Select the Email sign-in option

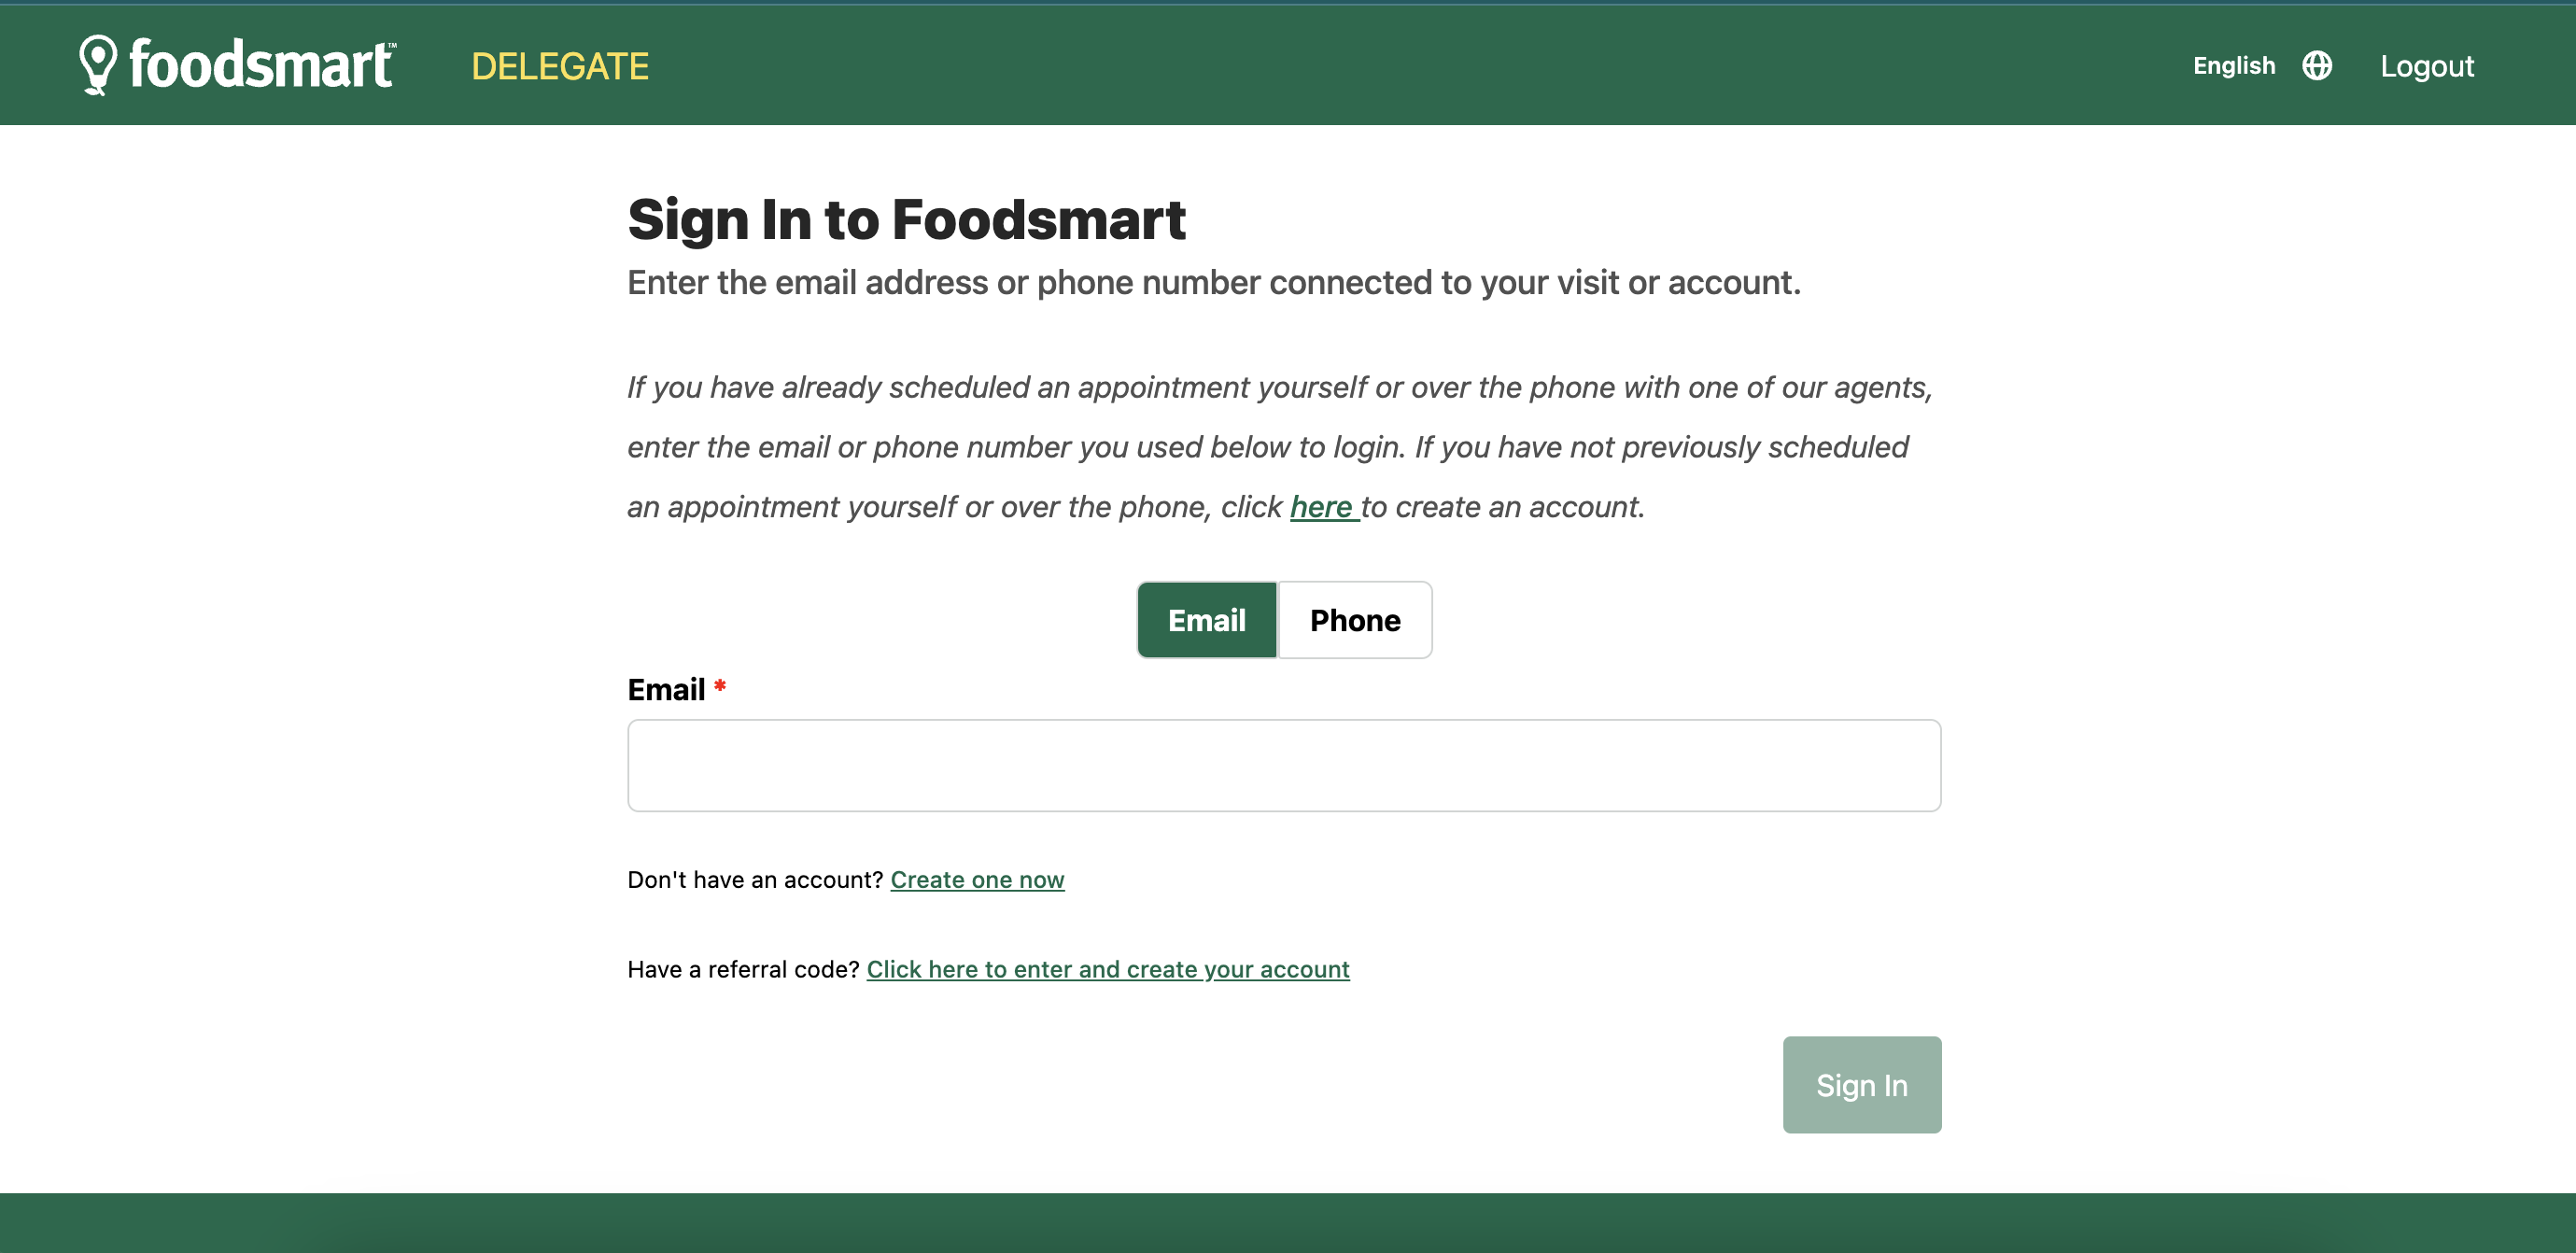pos(1206,620)
